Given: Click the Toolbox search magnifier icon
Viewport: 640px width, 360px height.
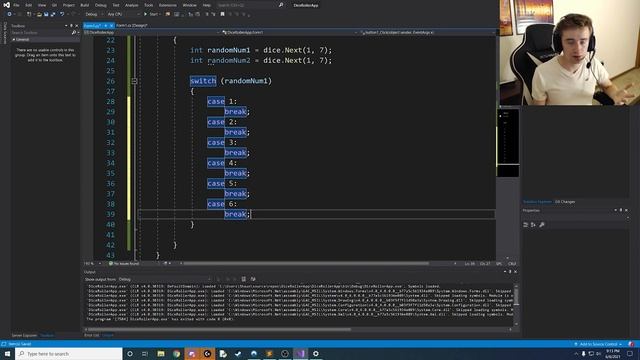Looking at the screenshot, I should [x=73, y=32].
